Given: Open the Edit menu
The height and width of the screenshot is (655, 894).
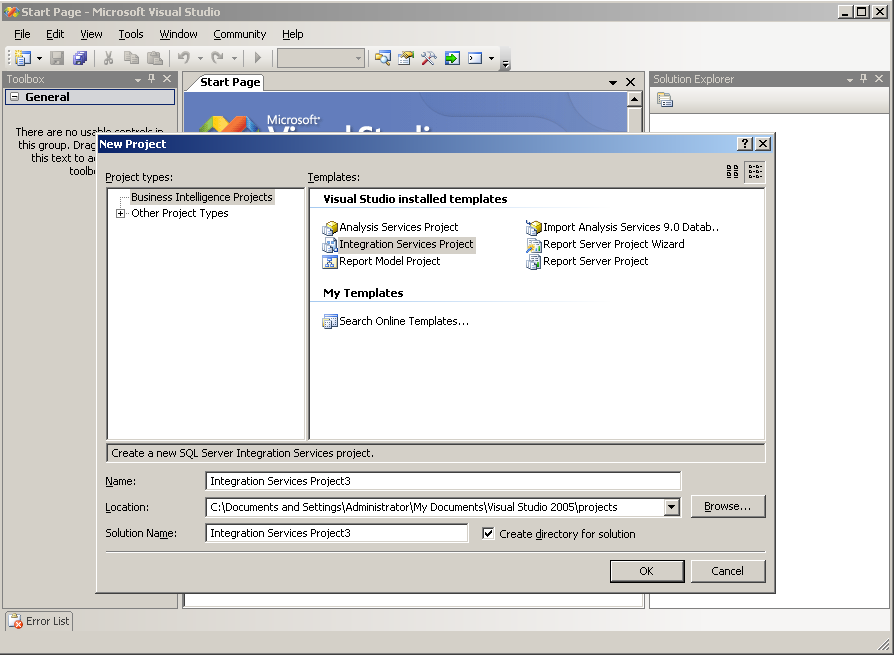Looking at the screenshot, I should tap(55, 34).
